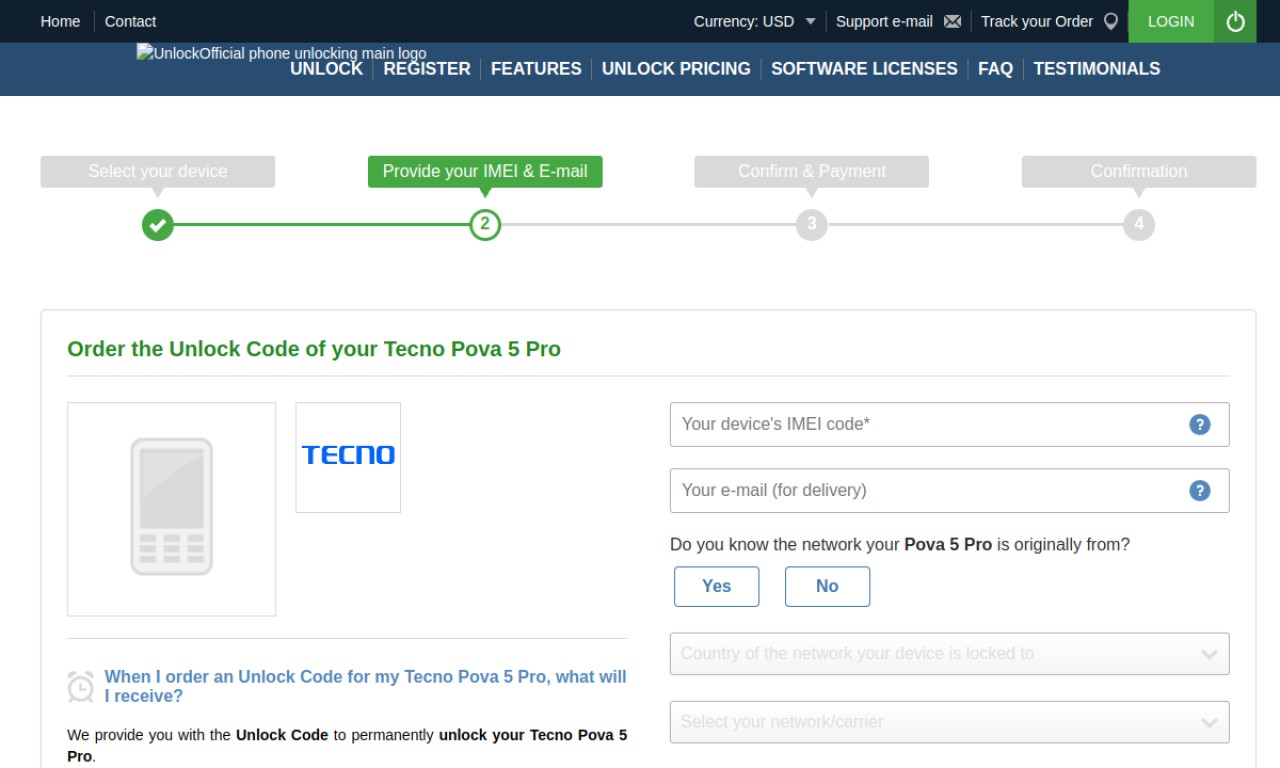
Task: Click step 3 Confirm & Payment marker
Action: pos(811,224)
